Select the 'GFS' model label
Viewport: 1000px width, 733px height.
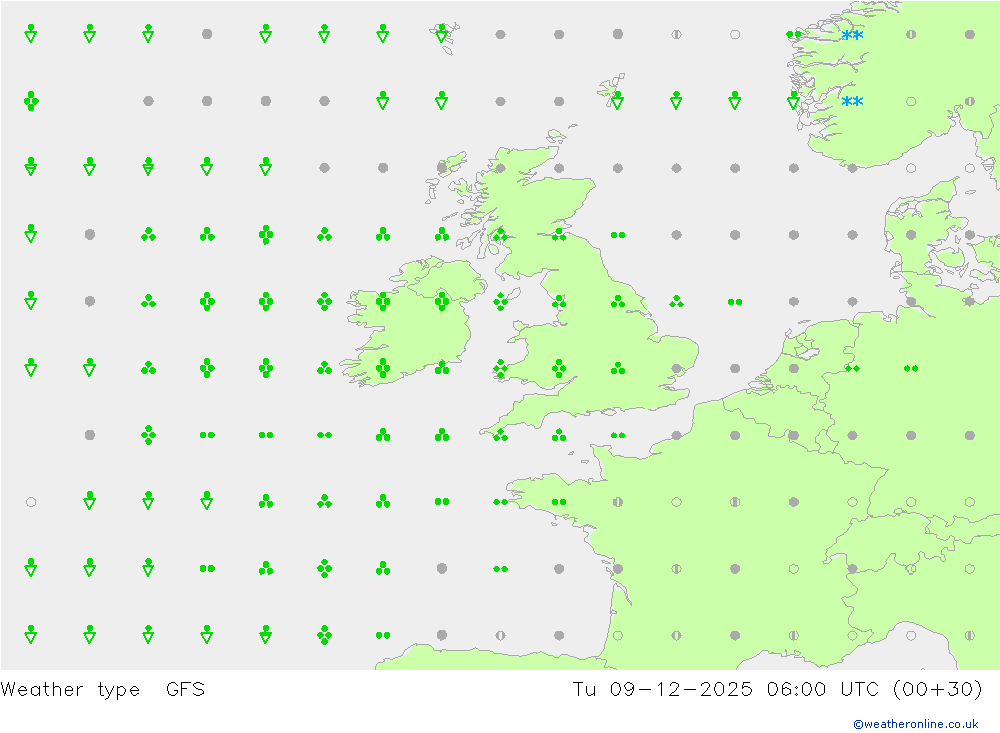click(x=185, y=690)
